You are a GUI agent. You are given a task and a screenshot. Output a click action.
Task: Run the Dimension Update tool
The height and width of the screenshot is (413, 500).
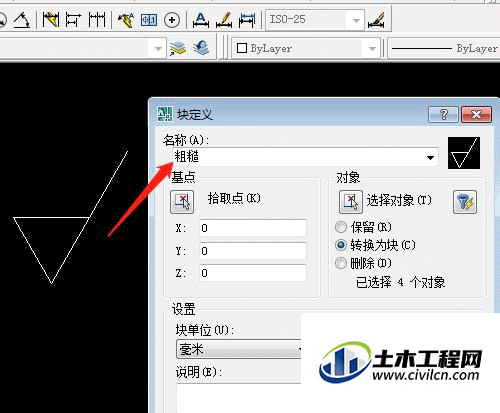pyautogui.click(x=247, y=20)
